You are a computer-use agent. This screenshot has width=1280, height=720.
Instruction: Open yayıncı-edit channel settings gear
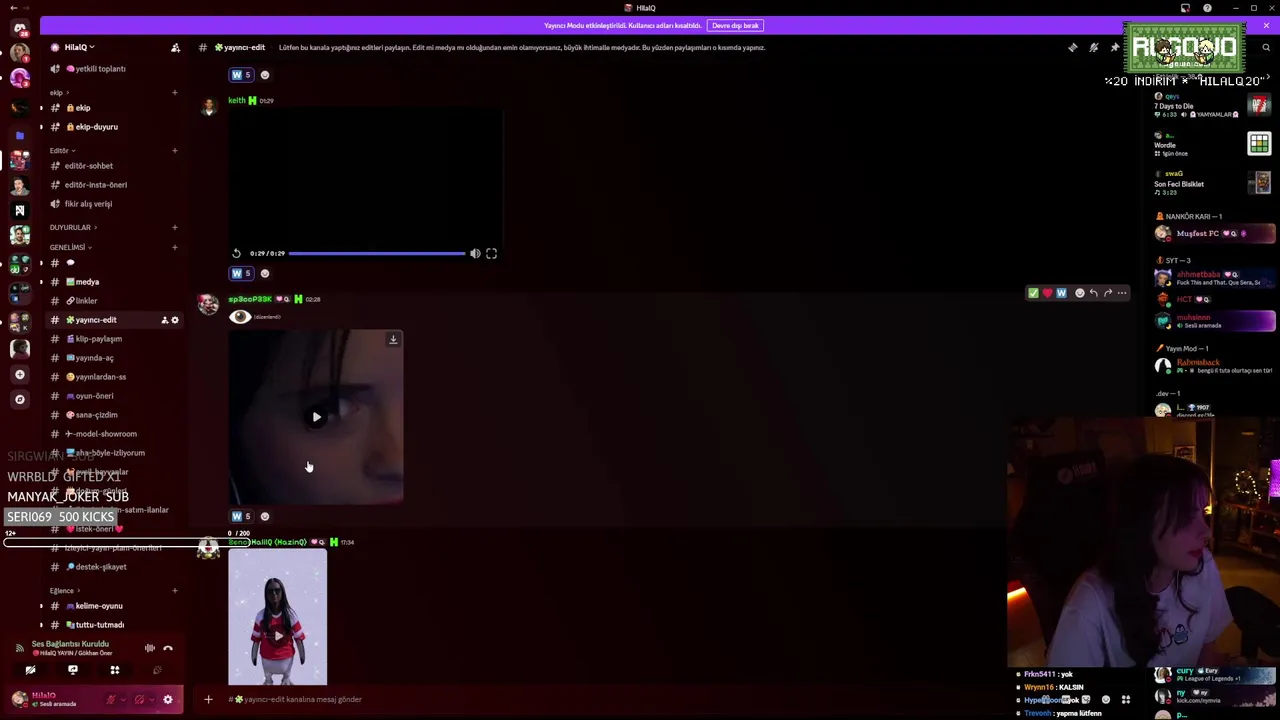tap(175, 320)
